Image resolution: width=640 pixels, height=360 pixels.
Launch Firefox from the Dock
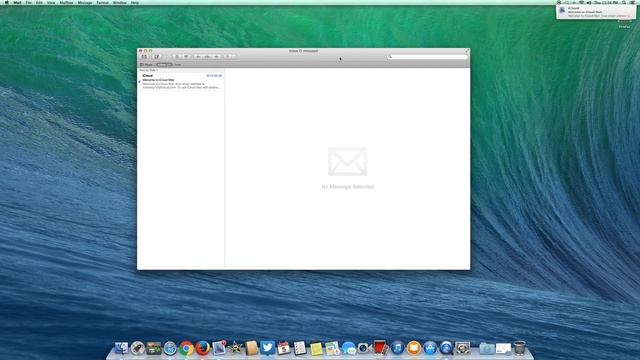pyautogui.click(x=202, y=348)
